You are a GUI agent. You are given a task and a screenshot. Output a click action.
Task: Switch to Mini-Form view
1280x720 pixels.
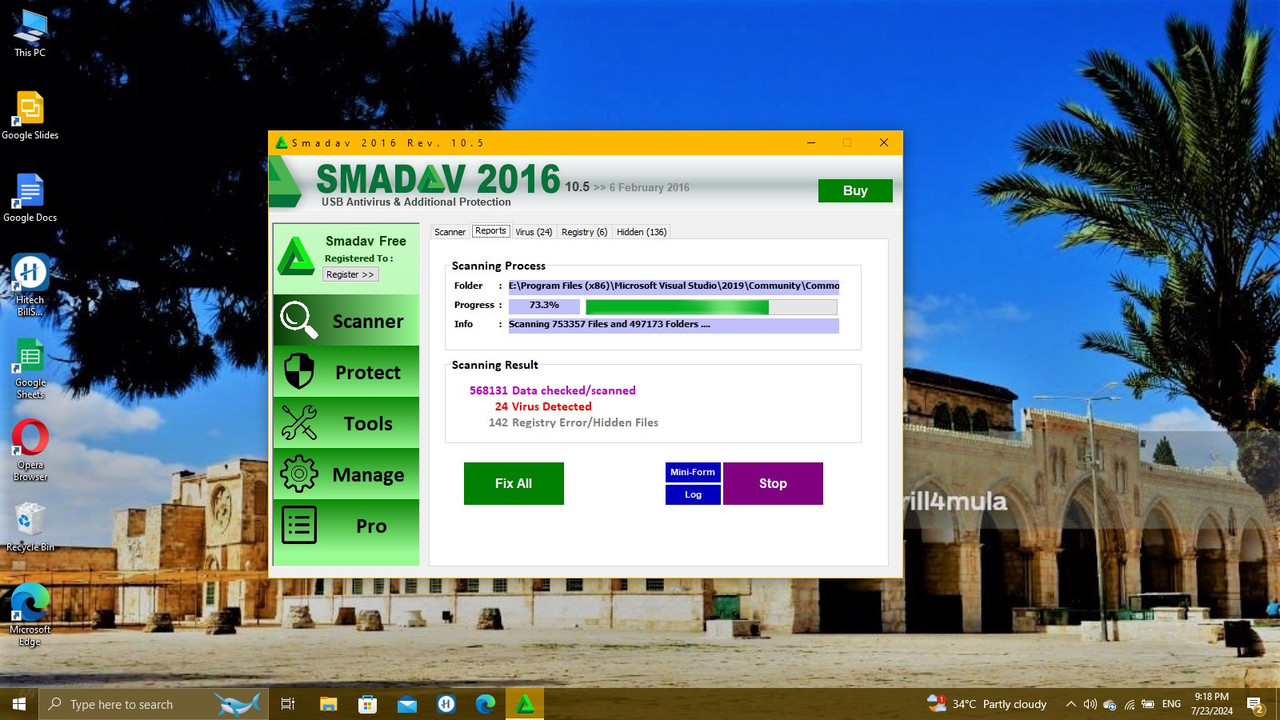click(693, 472)
